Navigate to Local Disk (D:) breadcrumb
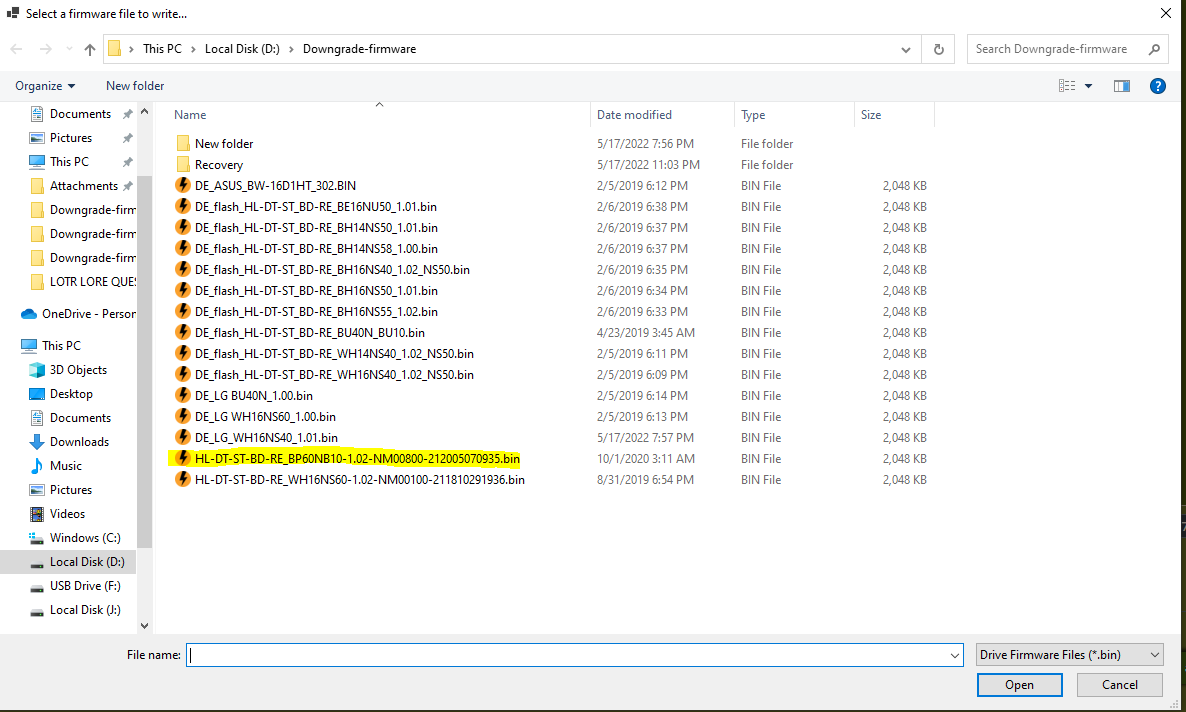The width and height of the screenshot is (1186, 712). coord(242,49)
